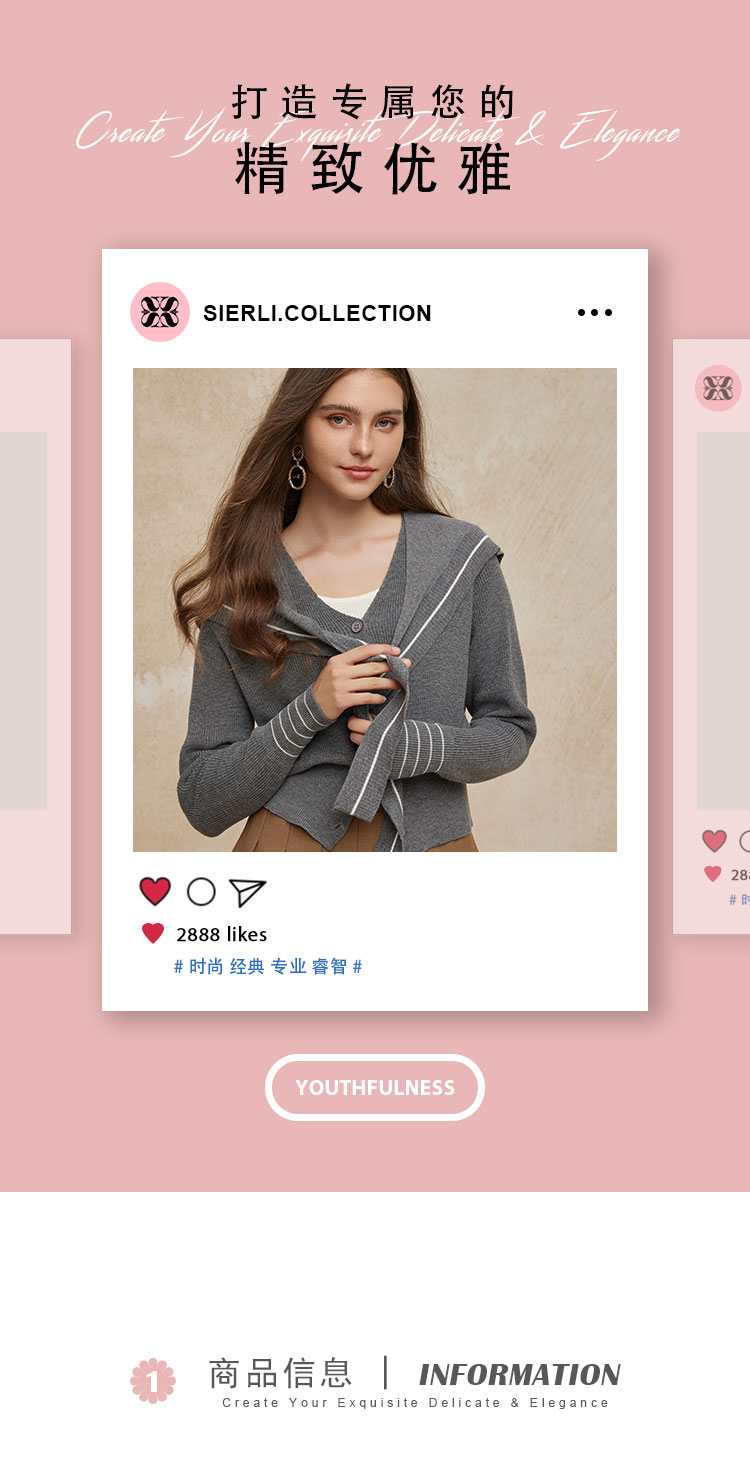Screen dimensions: 750x1461
Task: Click the SIERLI.COLLECTION profile avatar logo
Action: [x=160, y=312]
